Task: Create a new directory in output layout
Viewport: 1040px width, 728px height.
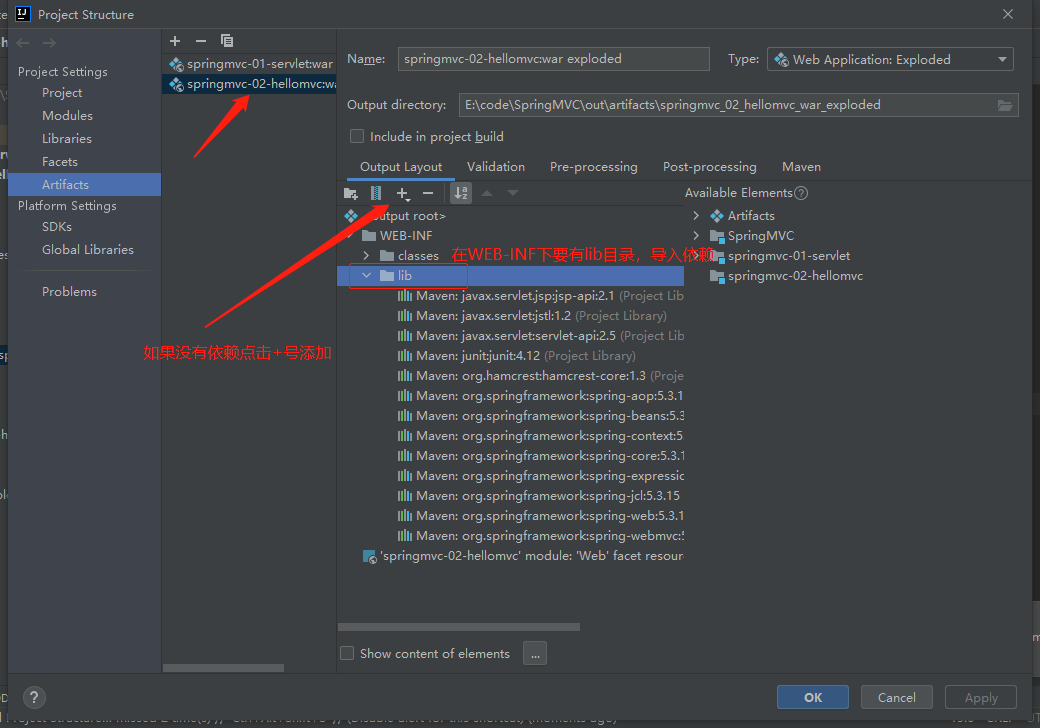Action: (351, 194)
